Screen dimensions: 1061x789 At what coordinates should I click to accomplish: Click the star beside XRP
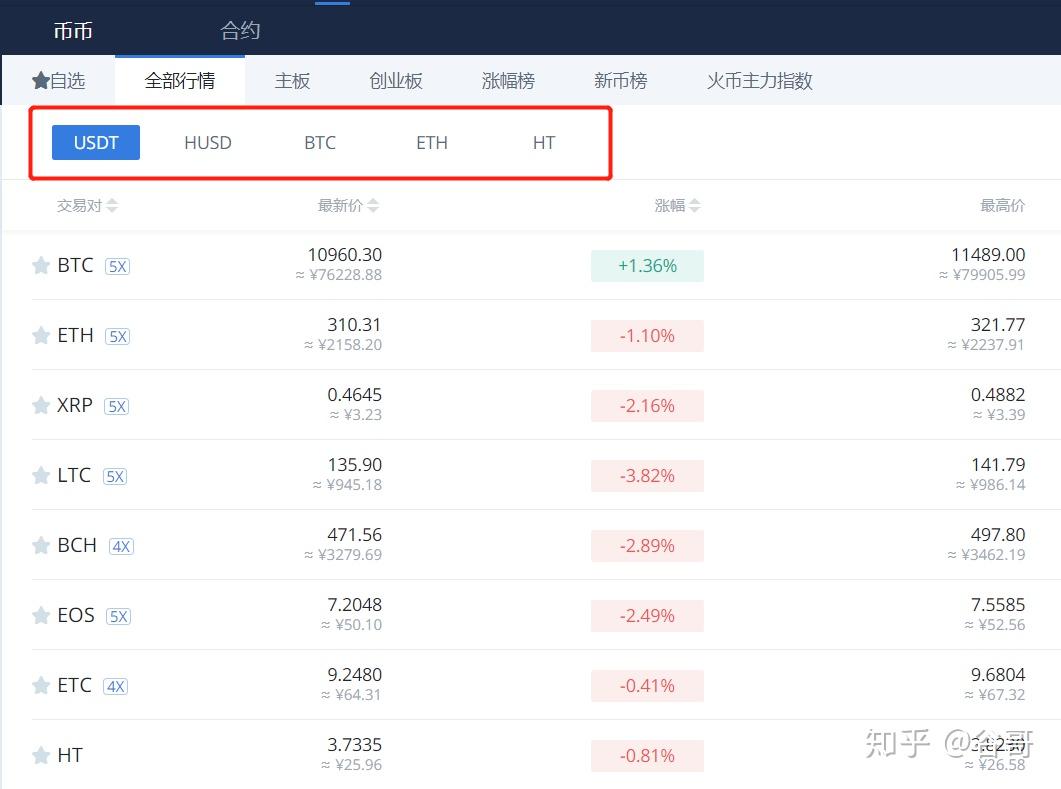40,405
